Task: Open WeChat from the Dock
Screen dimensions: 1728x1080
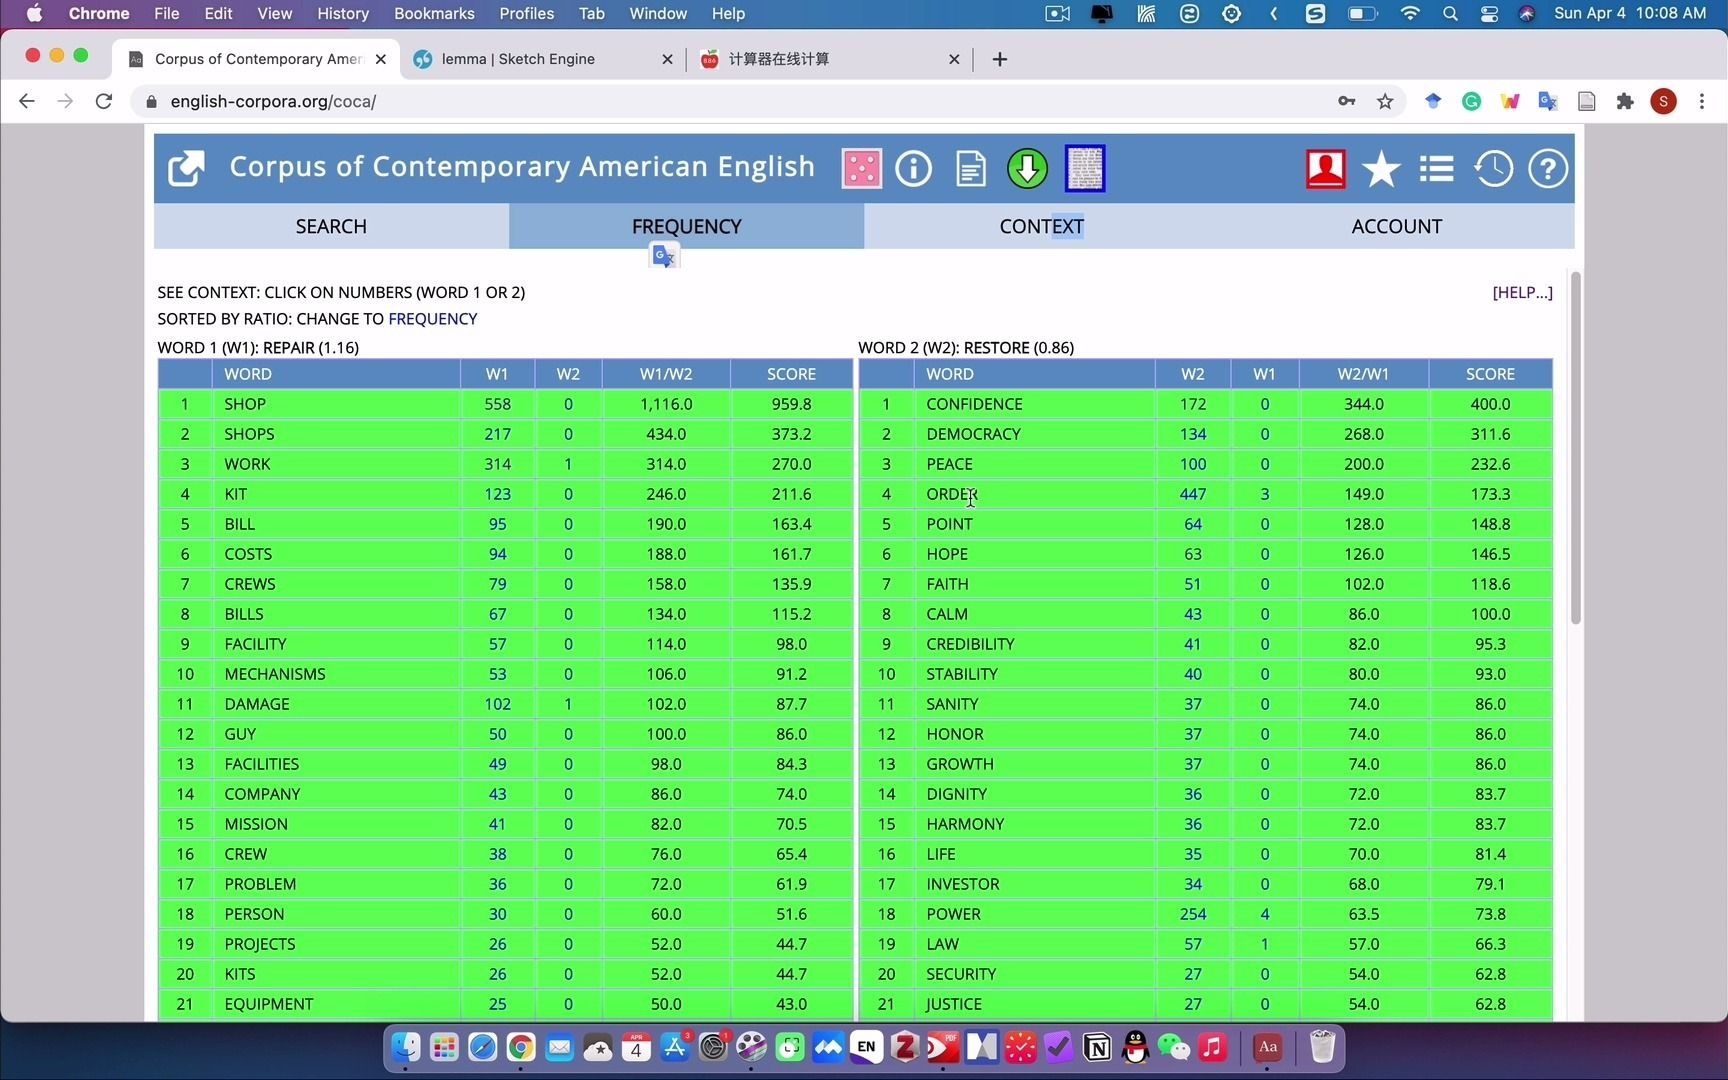Action: [x=1174, y=1047]
